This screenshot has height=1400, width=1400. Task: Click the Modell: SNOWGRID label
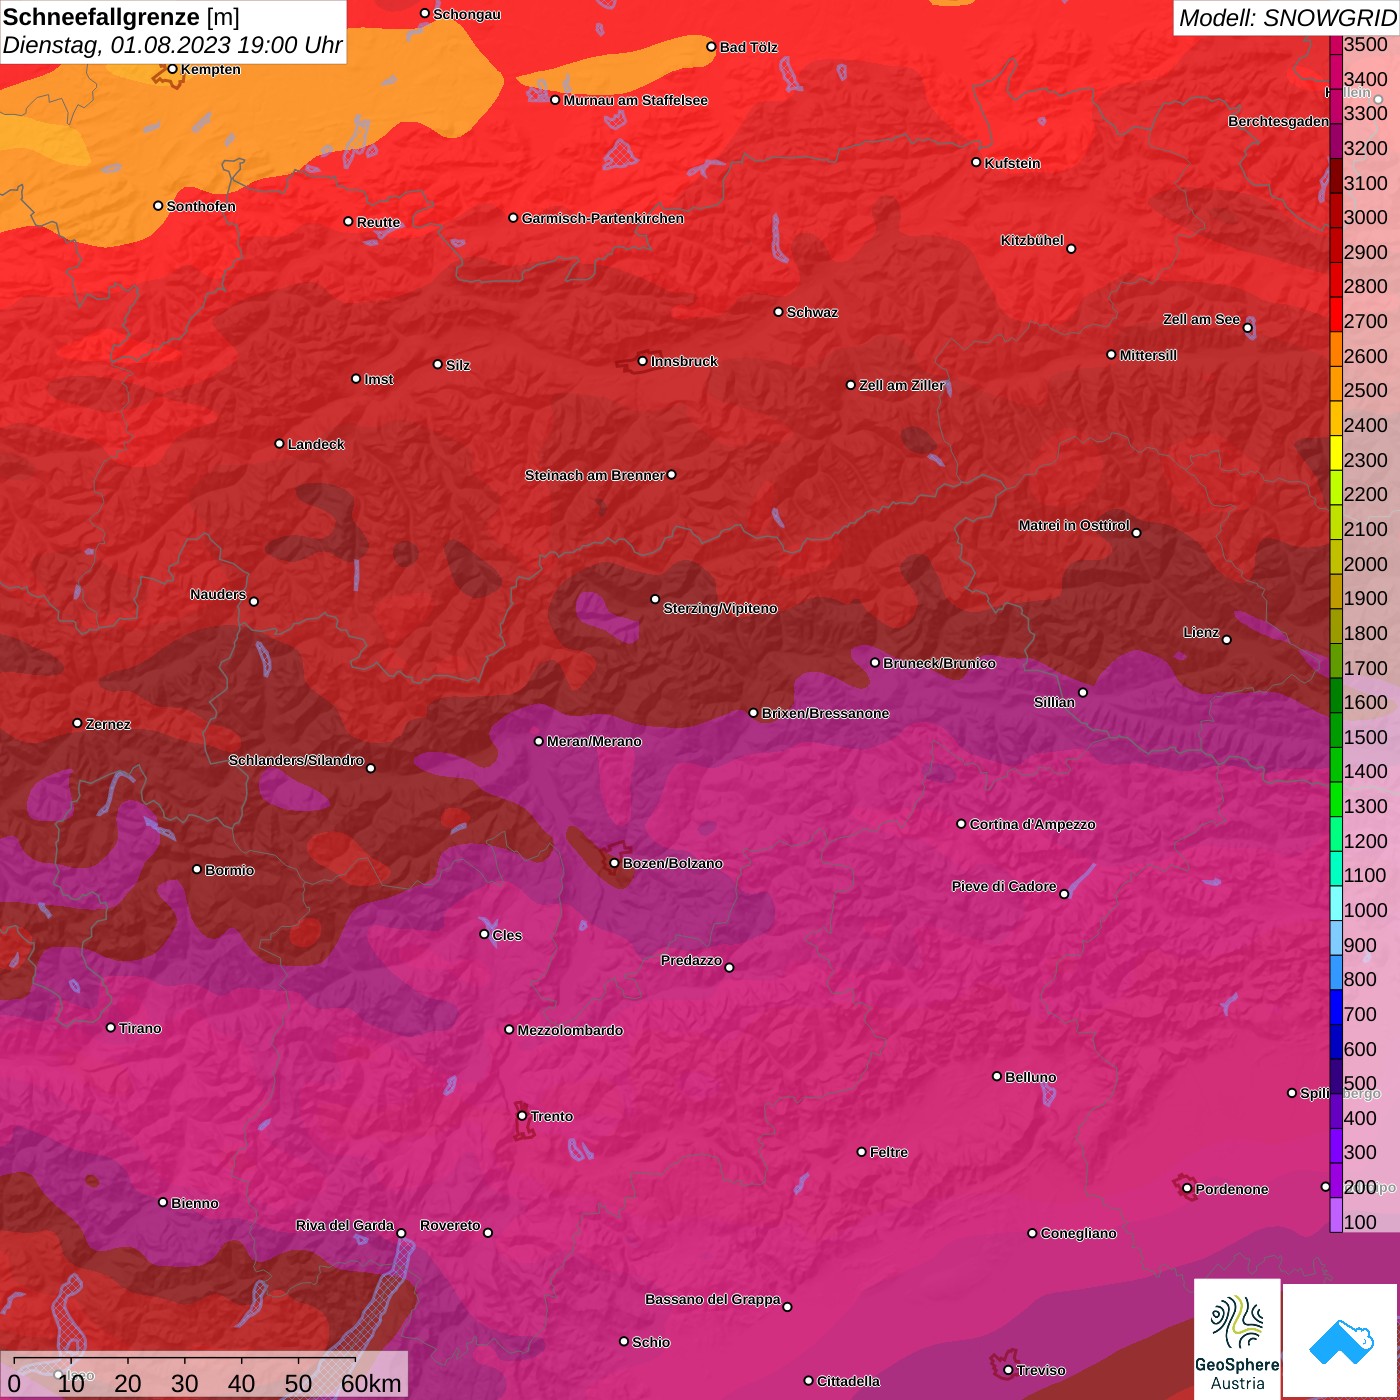tap(1287, 17)
